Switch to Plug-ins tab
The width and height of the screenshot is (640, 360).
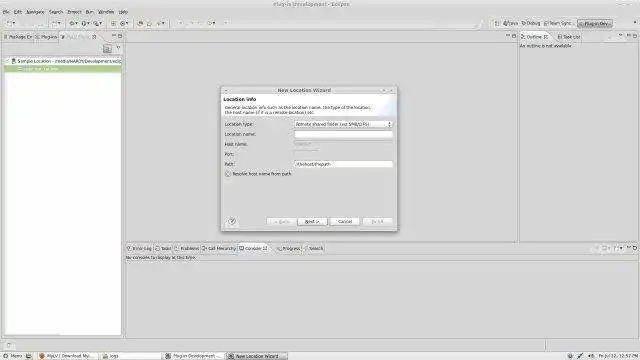pyautogui.click(x=47, y=37)
